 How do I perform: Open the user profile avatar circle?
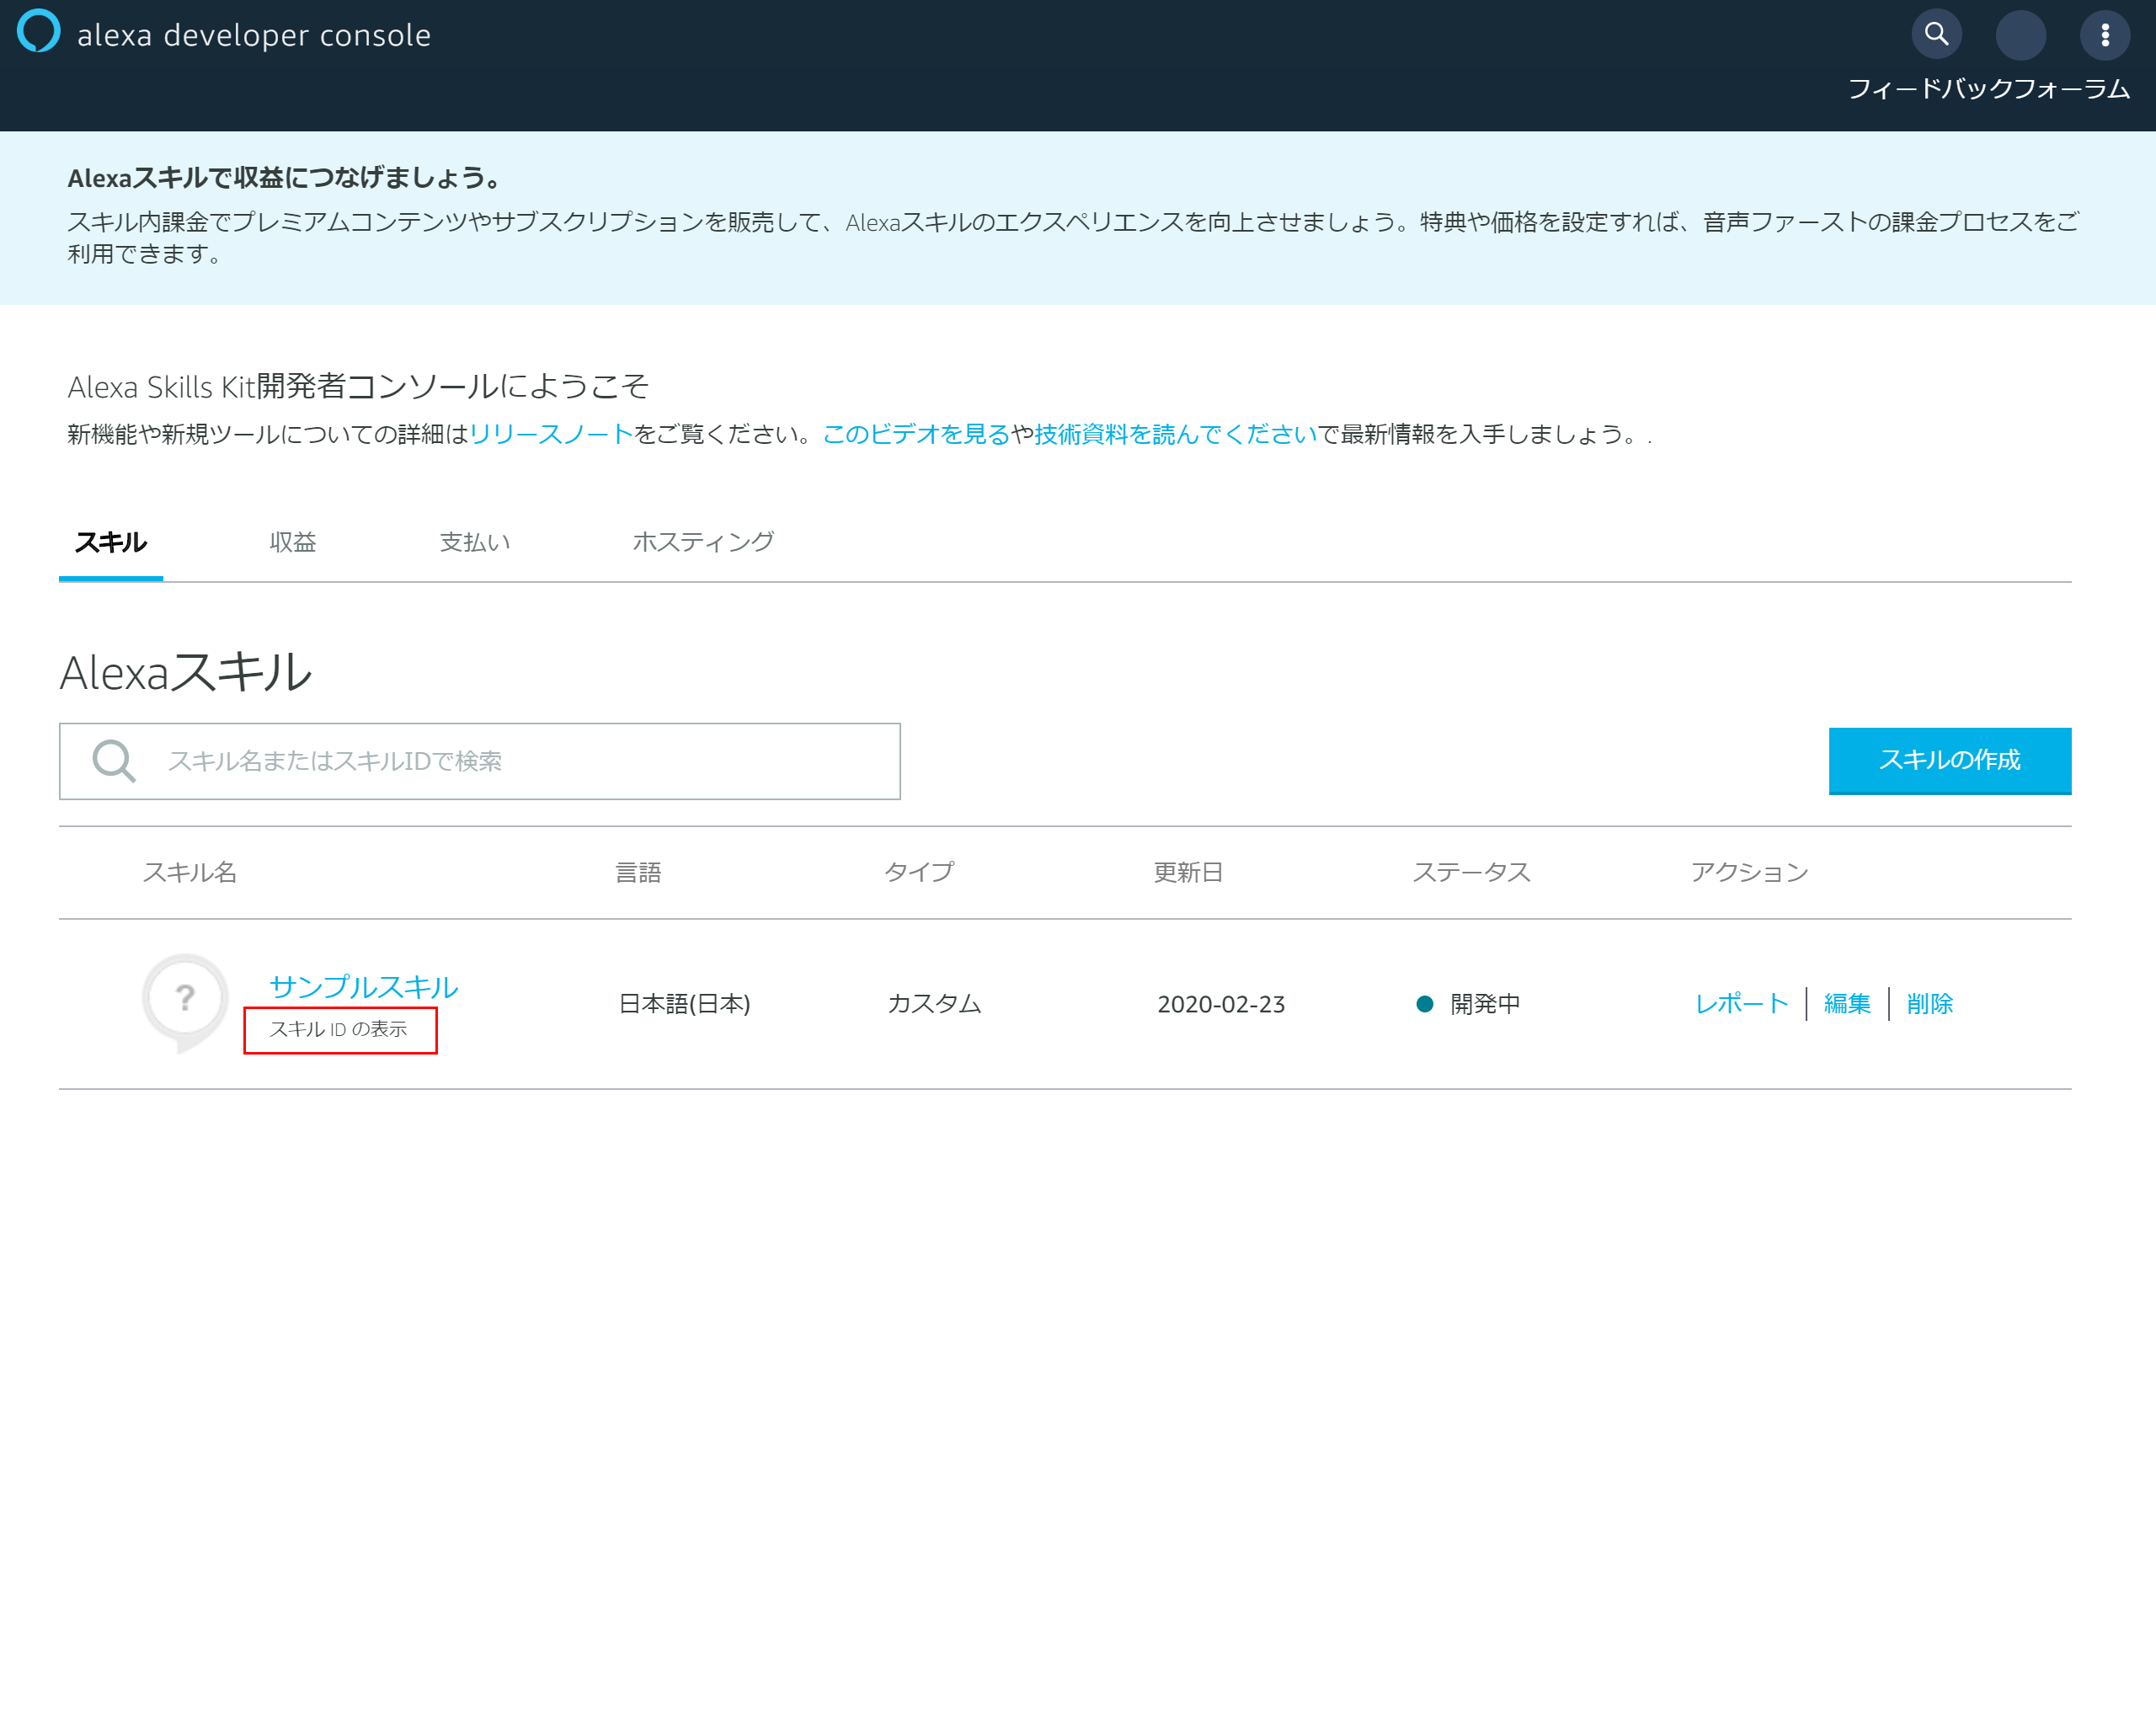coord(2020,35)
